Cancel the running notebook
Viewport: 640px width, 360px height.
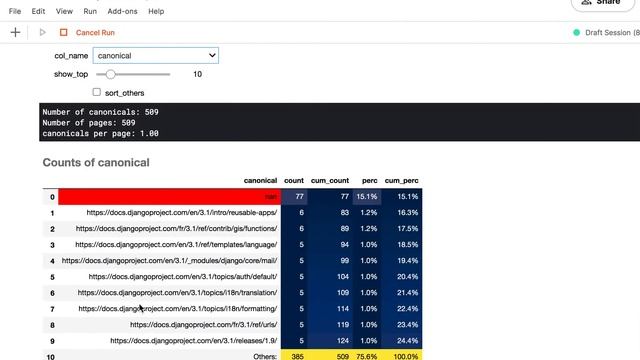coord(95,33)
